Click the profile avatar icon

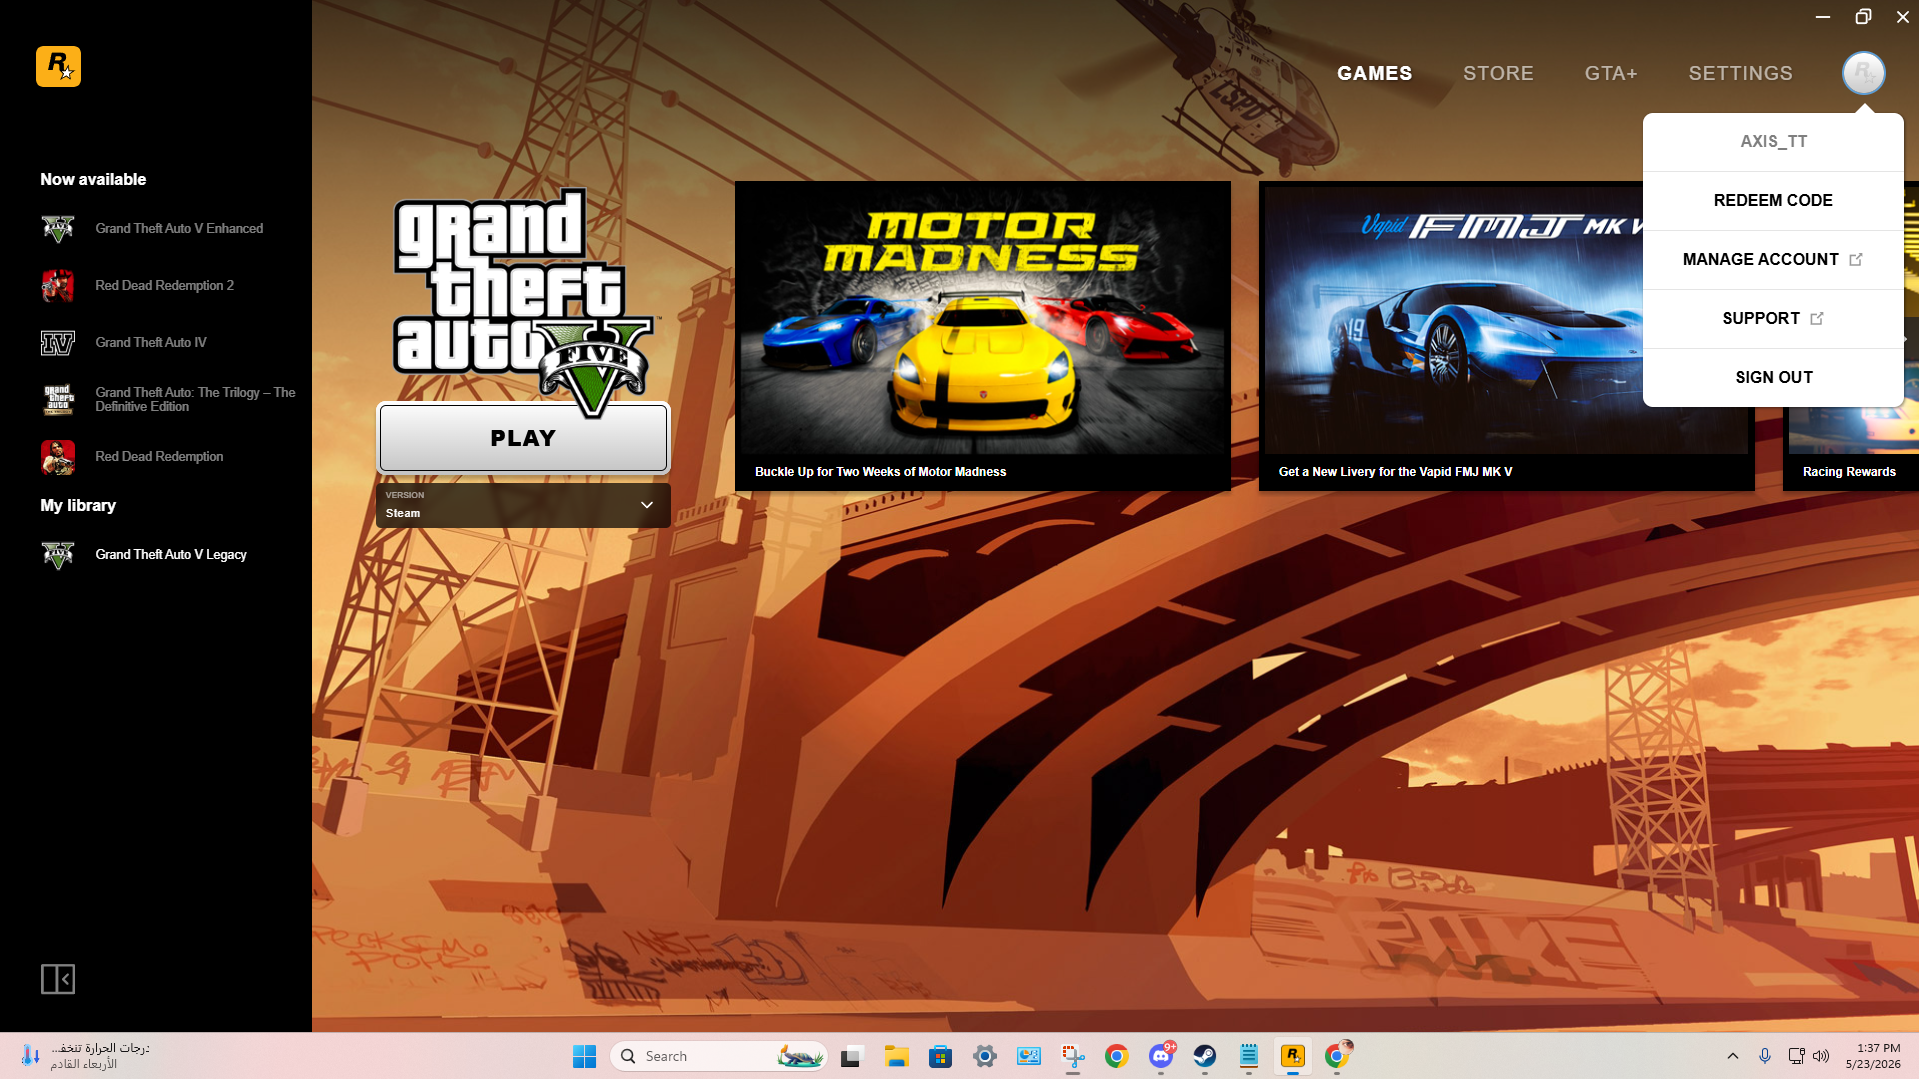tap(1864, 73)
